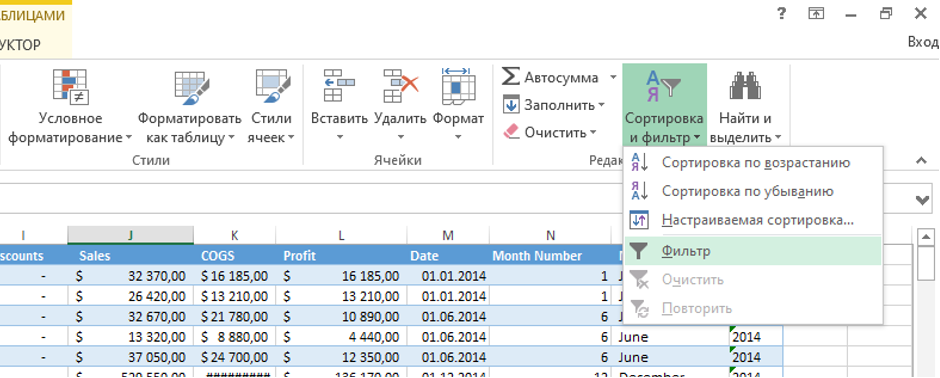Viewport: 940px width, 378px height.
Task: Select column J header
Action: 130,235
